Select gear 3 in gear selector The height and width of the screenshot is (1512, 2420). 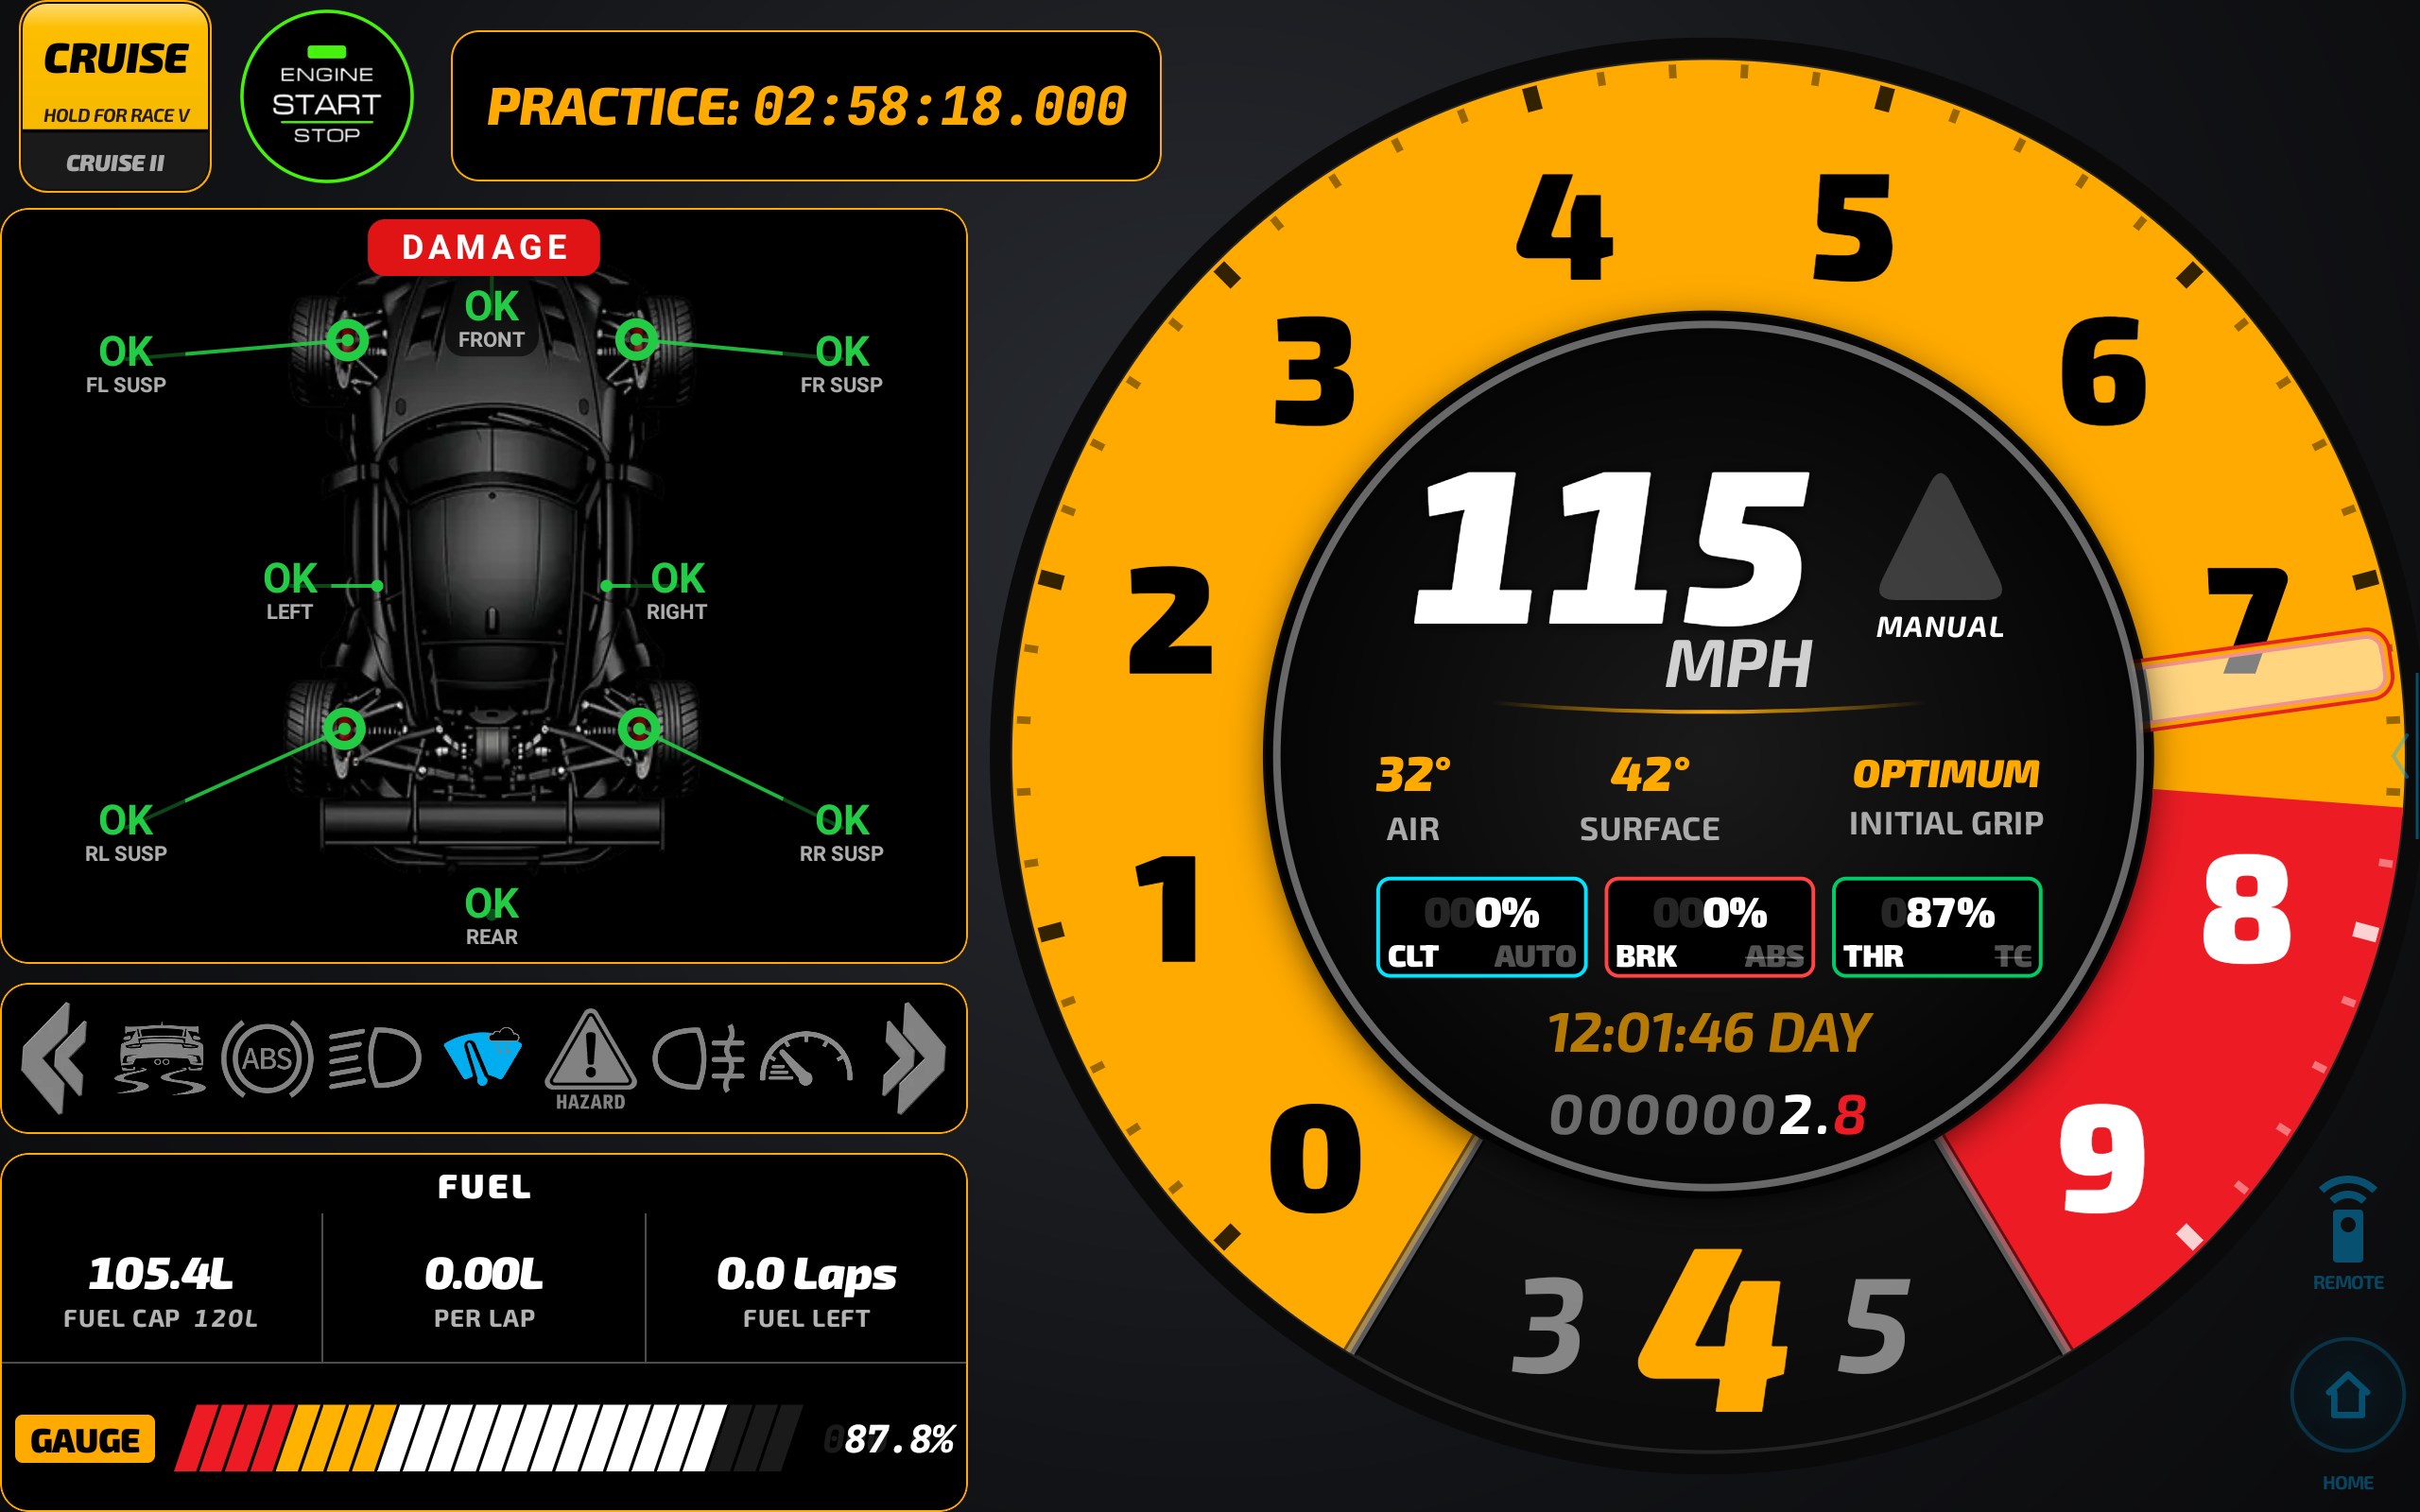(1549, 1325)
